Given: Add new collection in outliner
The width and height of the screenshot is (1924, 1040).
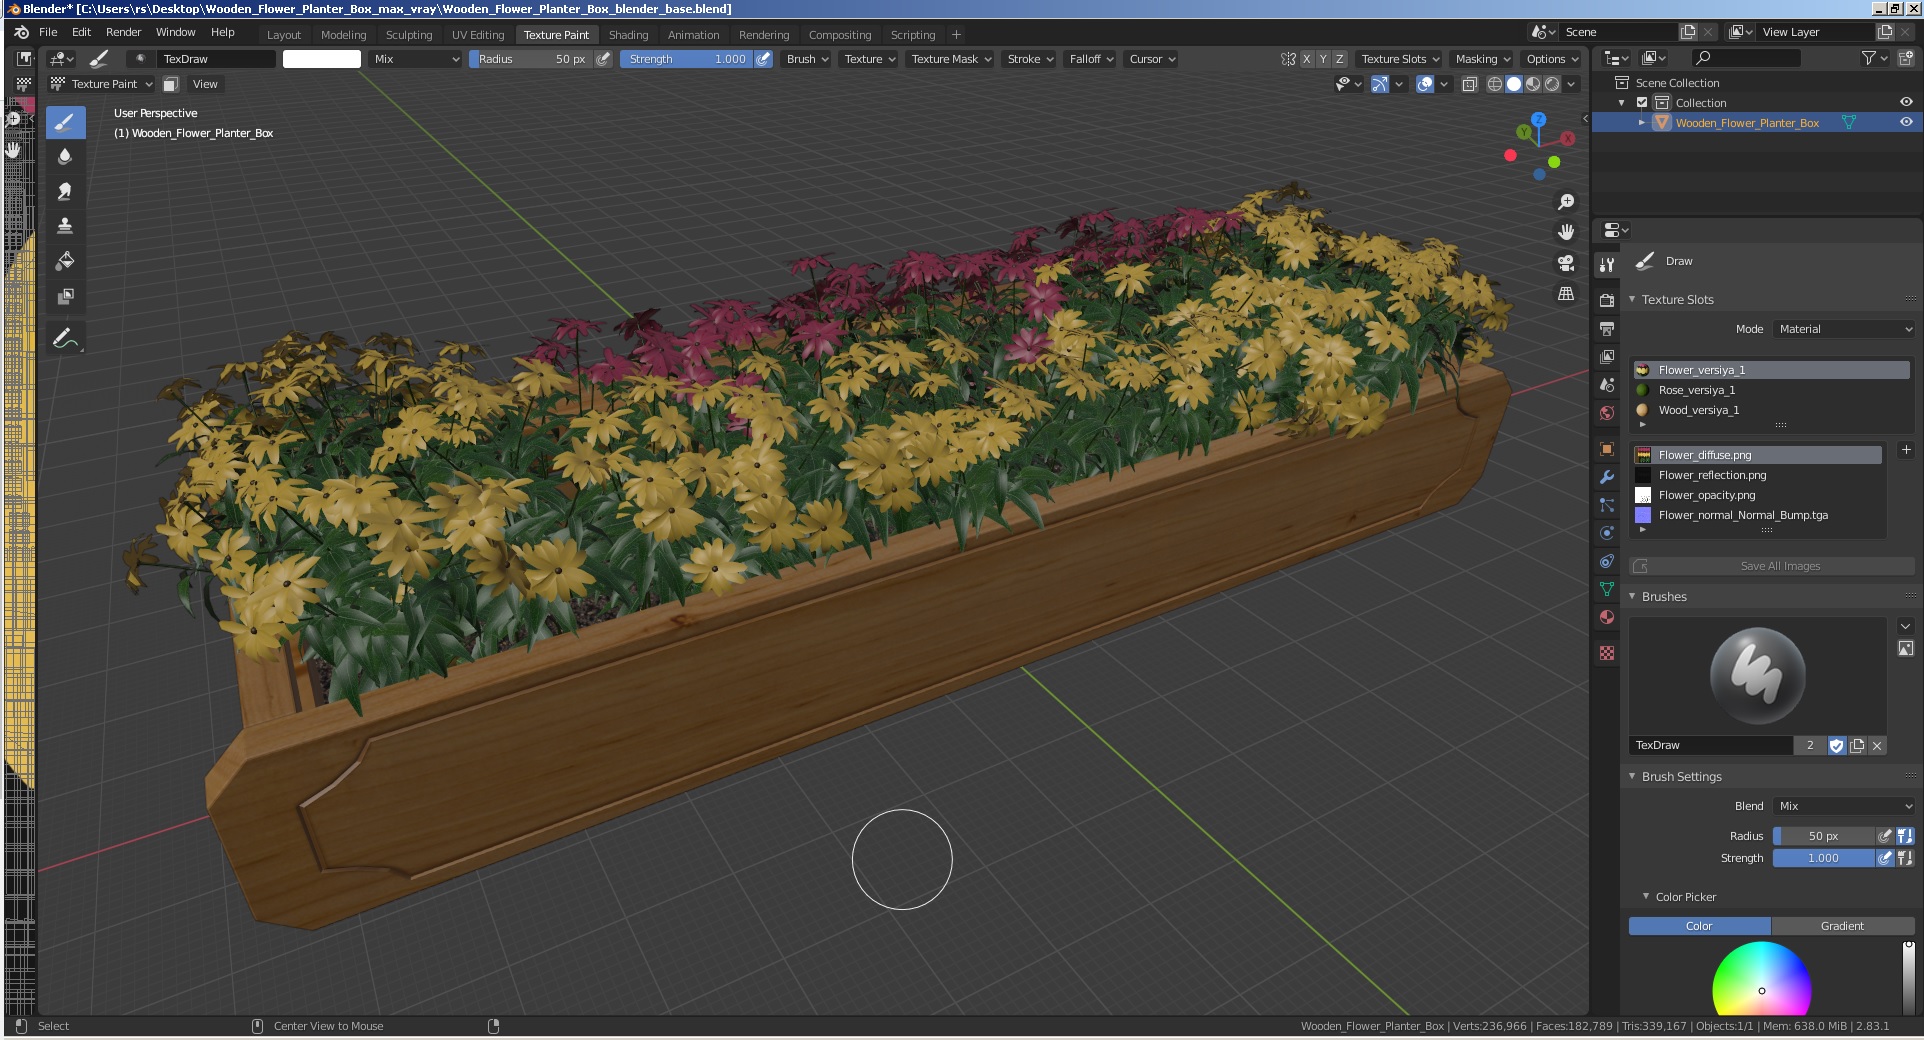Looking at the screenshot, I should (1906, 59).
